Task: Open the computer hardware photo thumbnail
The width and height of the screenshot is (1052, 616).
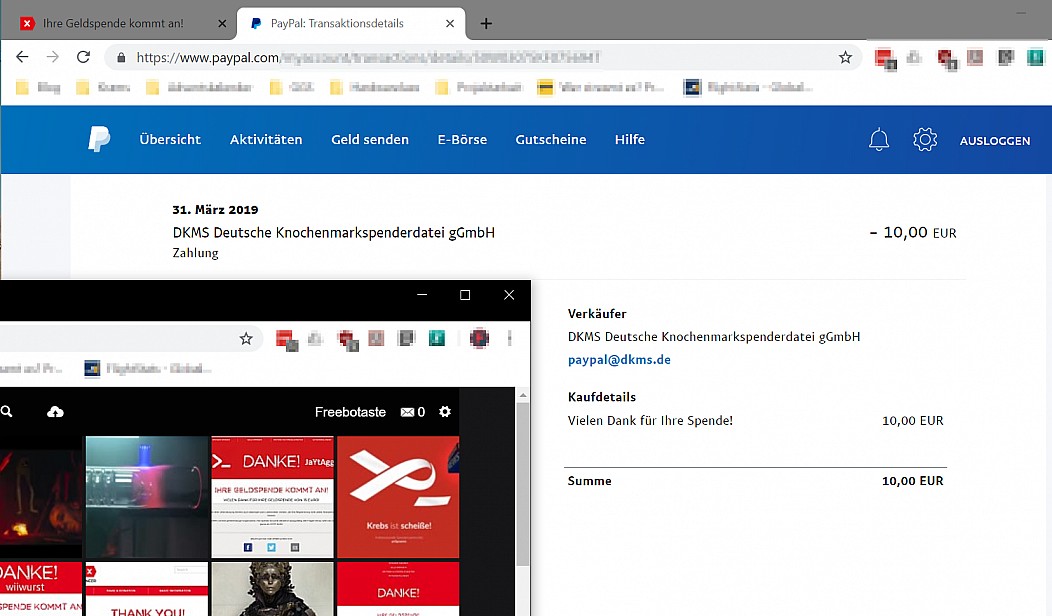Action: point(147,497)
